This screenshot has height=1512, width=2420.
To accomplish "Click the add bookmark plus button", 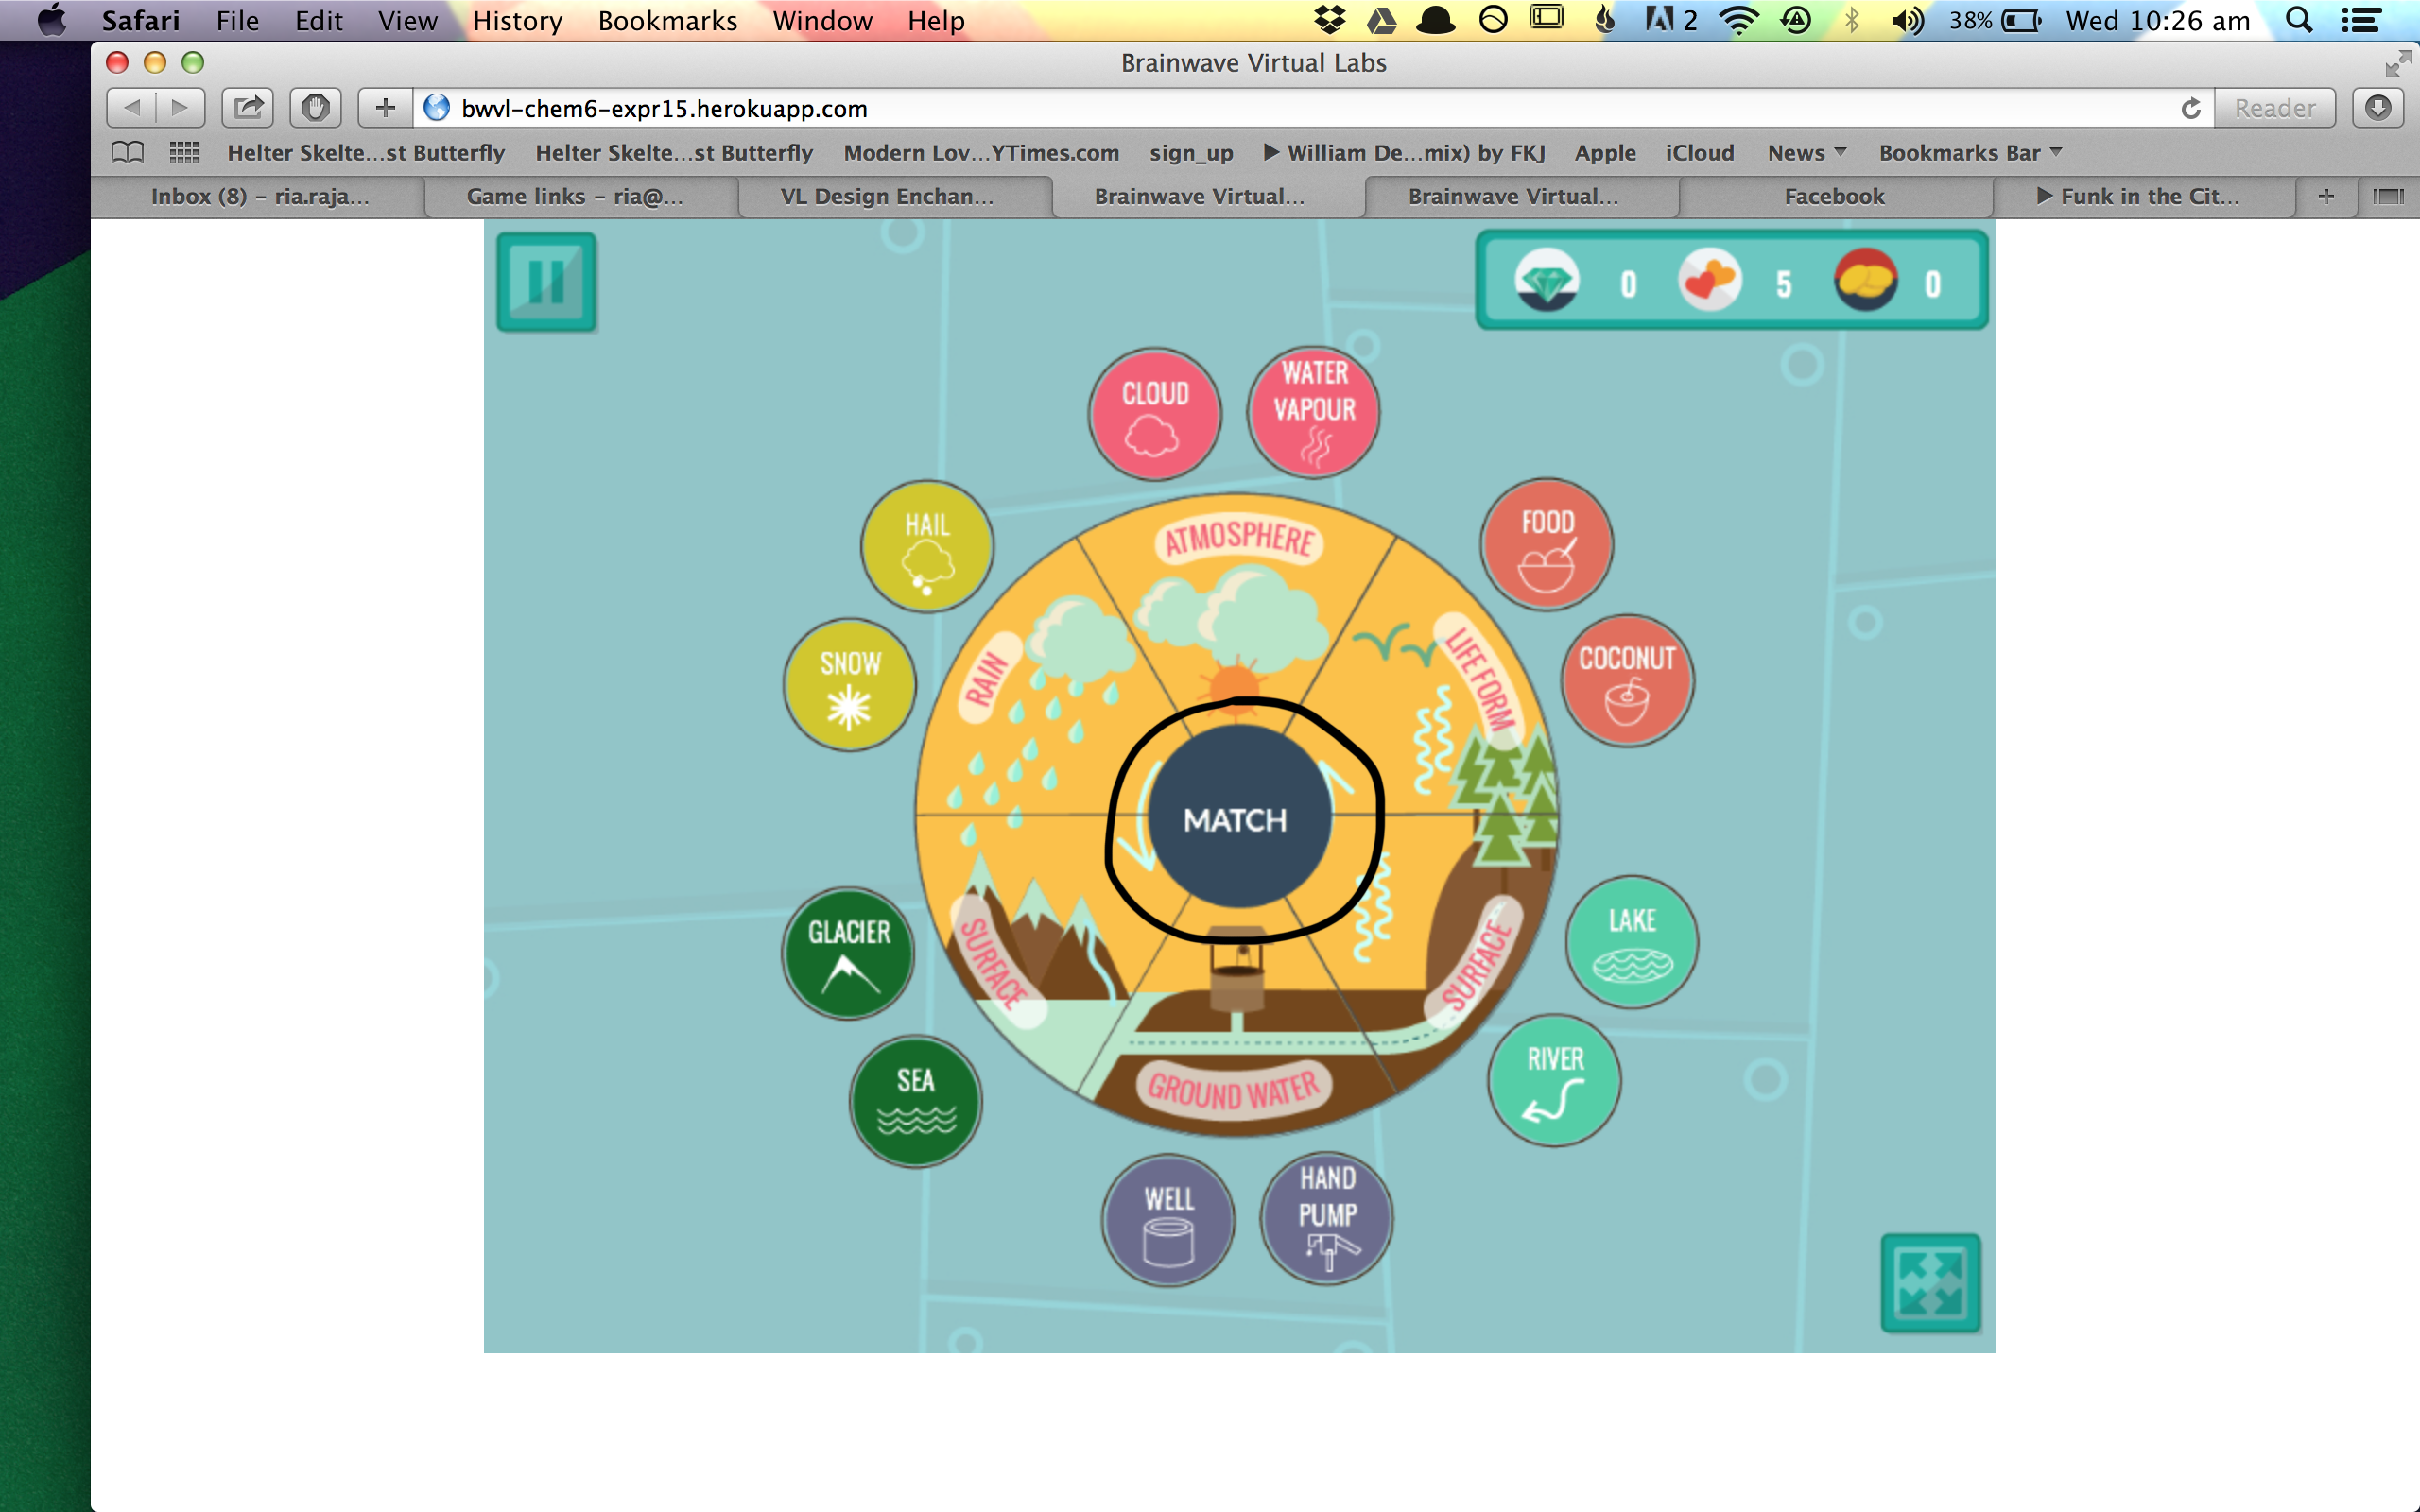I will point(385,108).
